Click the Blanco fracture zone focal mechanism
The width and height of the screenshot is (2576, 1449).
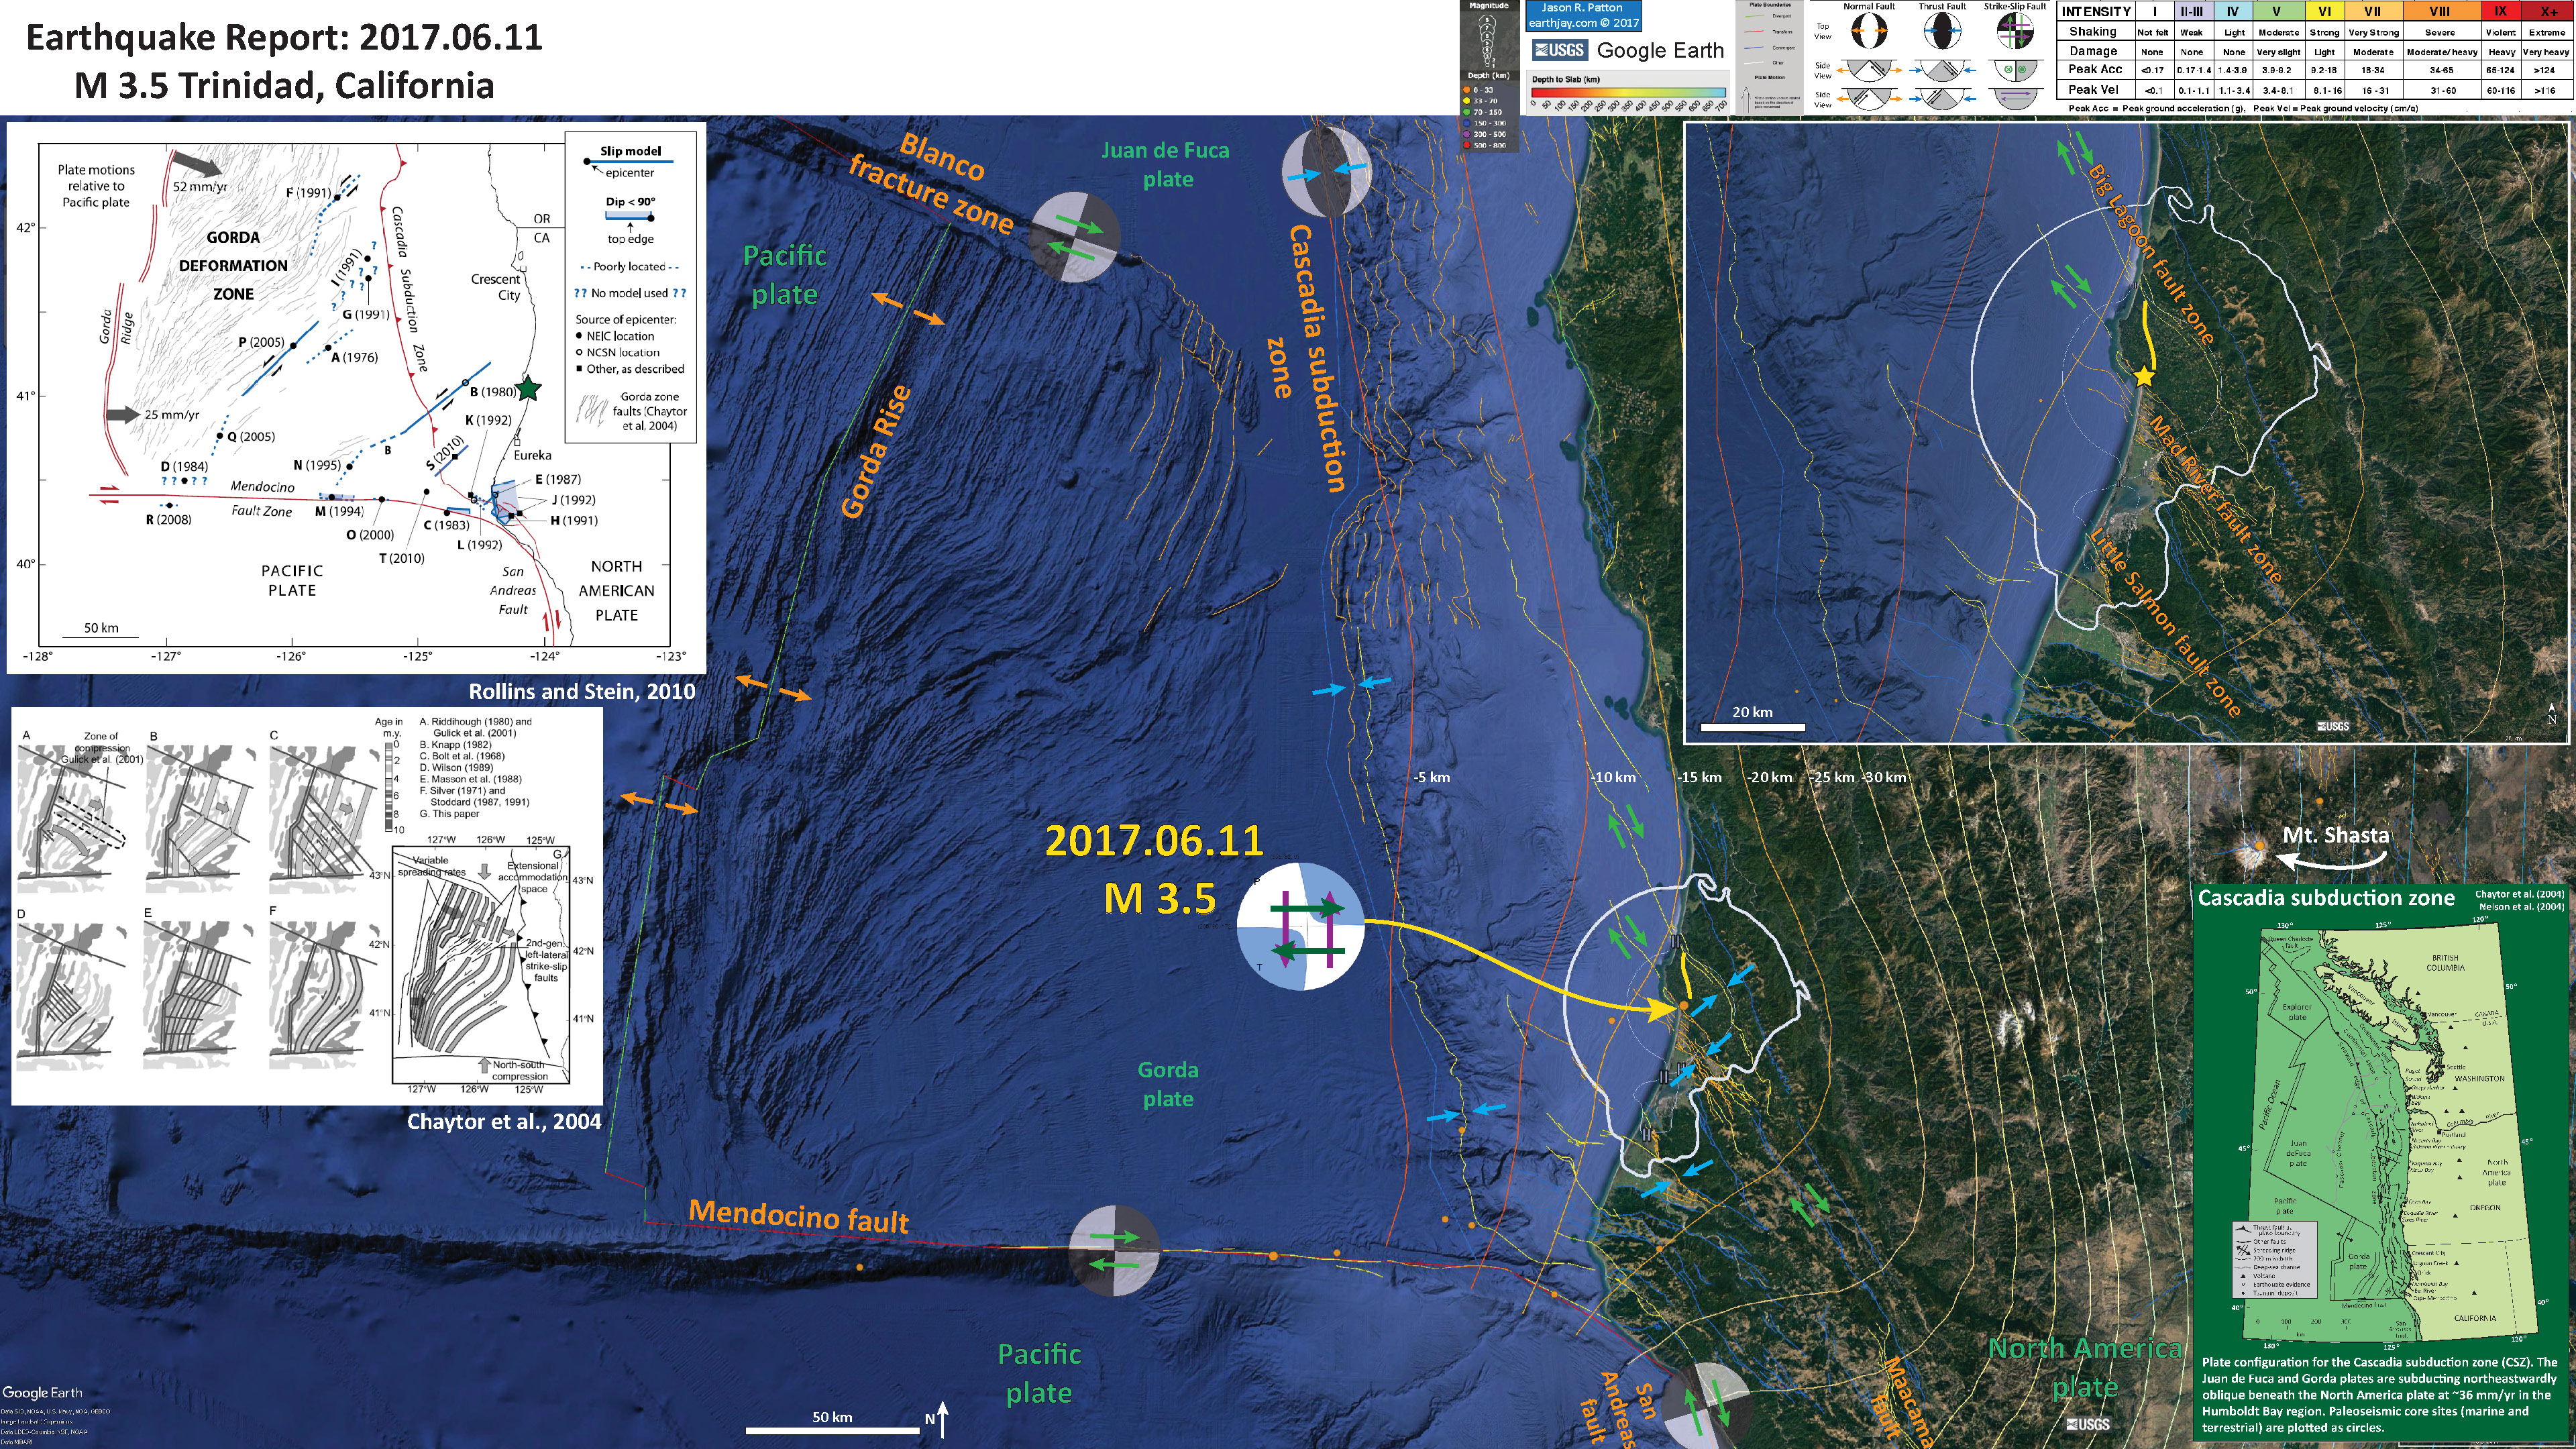(1075, 238)
